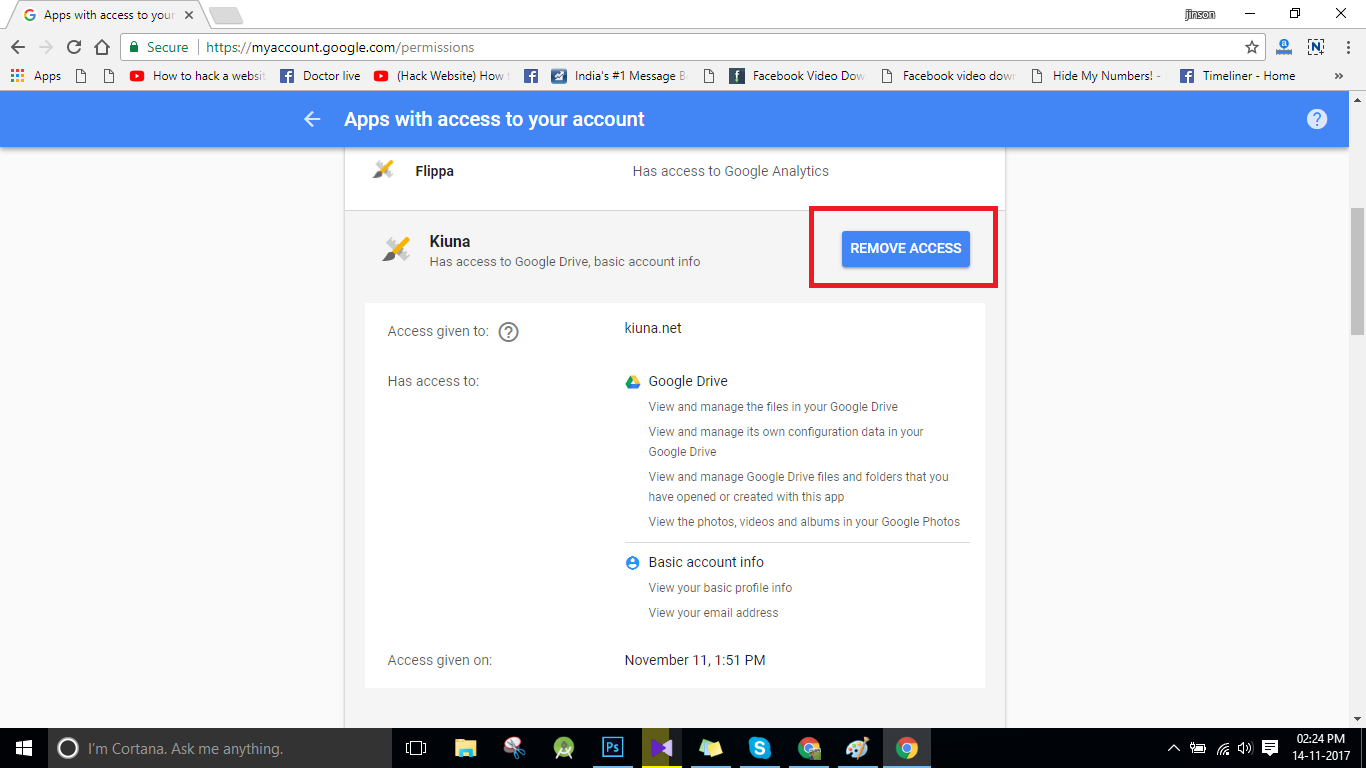Screen dimensions: 1366x768
Task: Click the Kiuna app icon
Action: (x=396, y=250)
